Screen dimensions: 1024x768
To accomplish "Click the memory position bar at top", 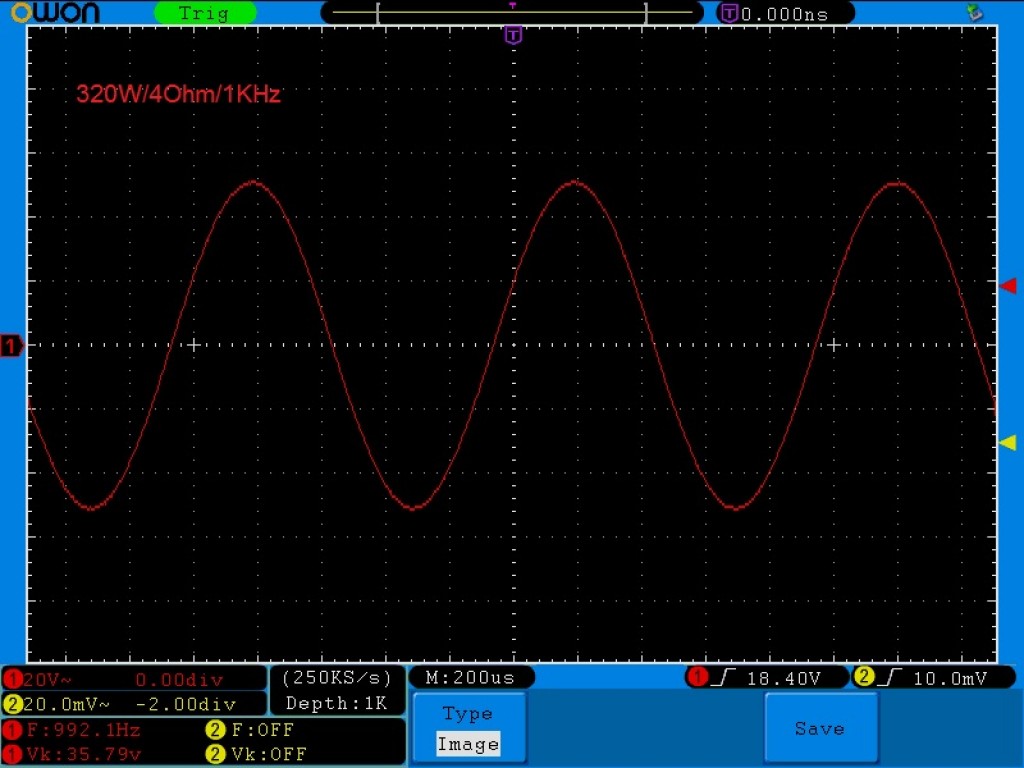I will (512, 12).
